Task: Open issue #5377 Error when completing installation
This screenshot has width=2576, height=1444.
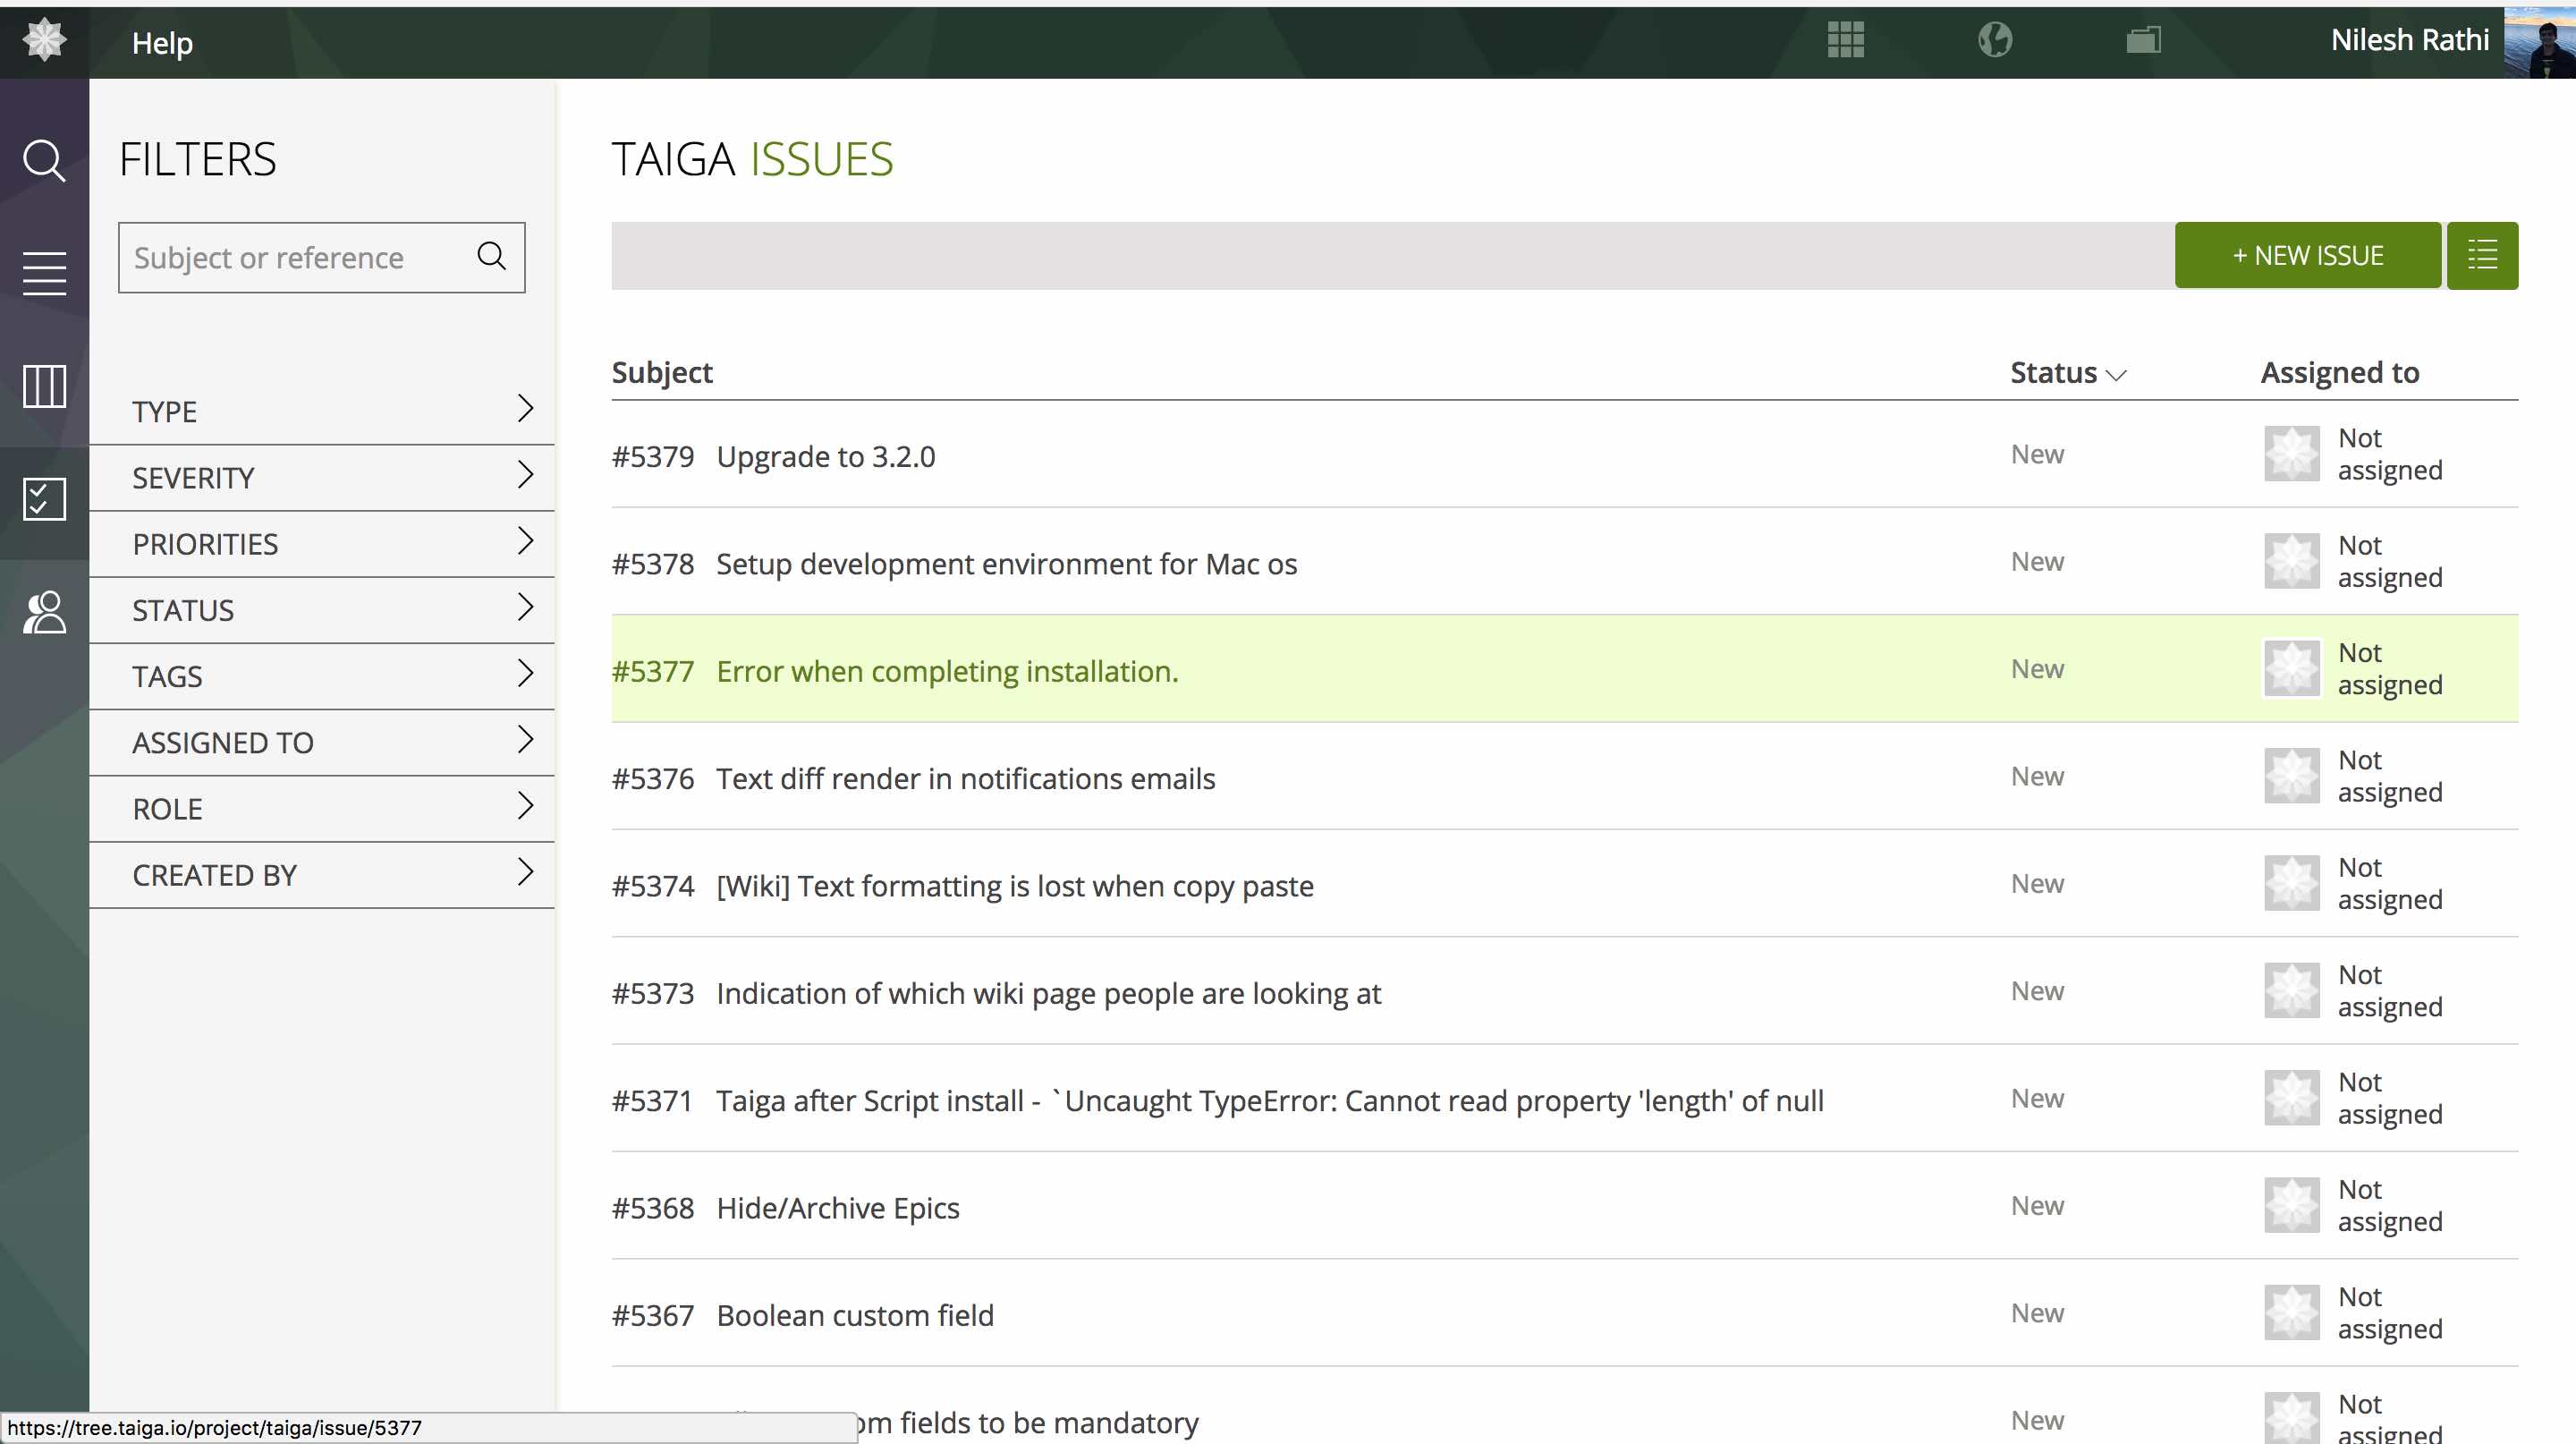Action: [x=946, y=671]
